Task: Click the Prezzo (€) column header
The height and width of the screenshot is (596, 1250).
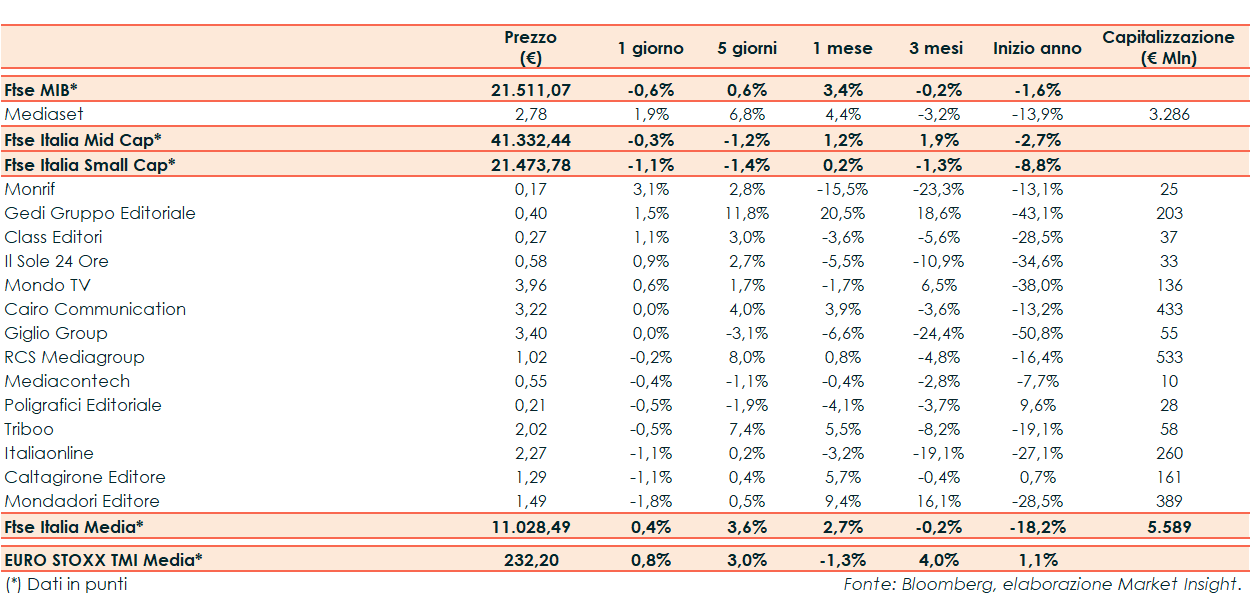Action: tap(530, 47)
